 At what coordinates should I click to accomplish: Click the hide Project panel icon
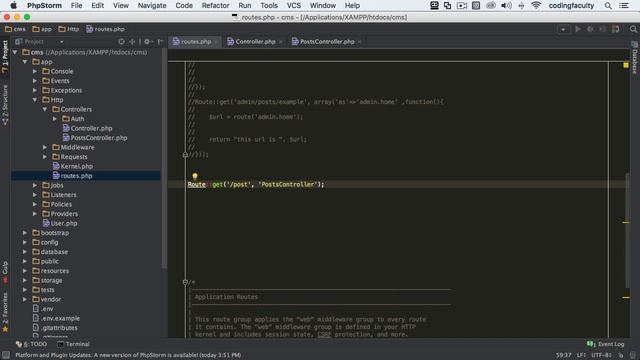pyautogui.click(x=160, y=42)
